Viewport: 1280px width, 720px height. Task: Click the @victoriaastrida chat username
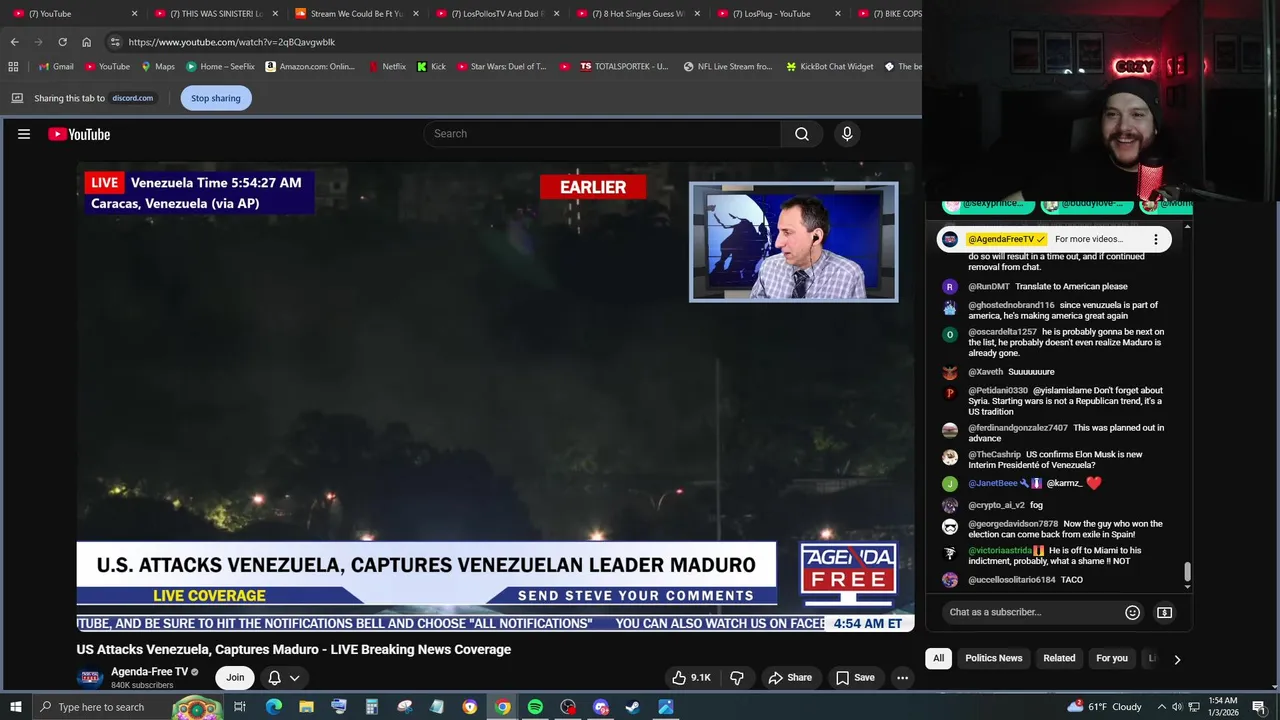point(1000,550)
